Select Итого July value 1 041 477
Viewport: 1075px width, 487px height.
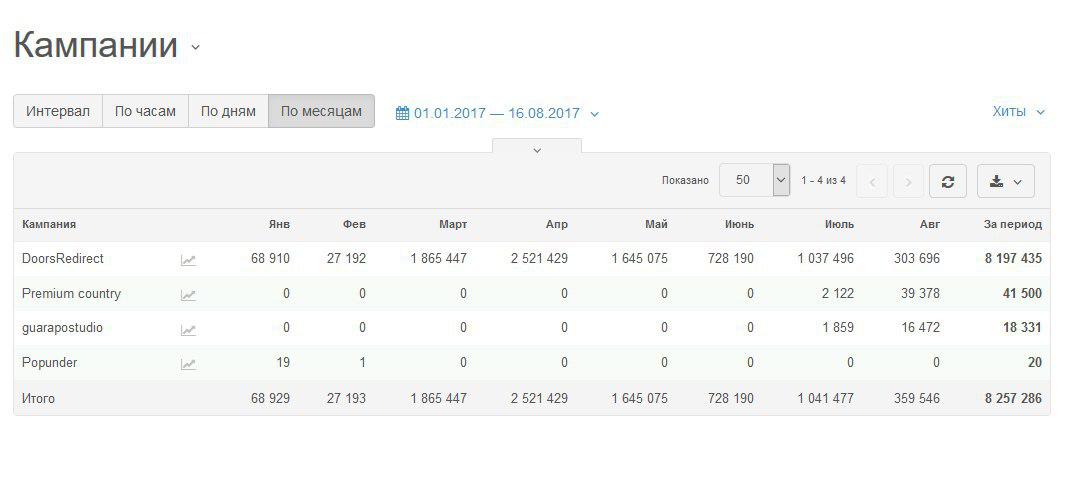[825, 398]
